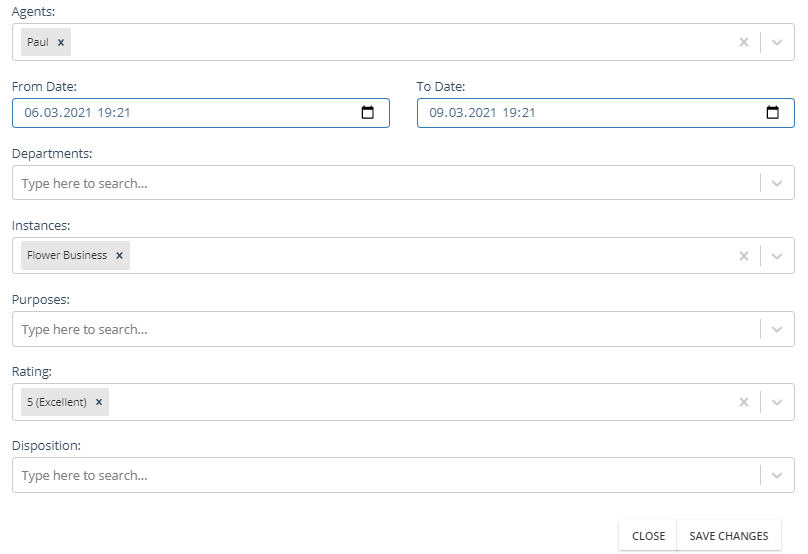
Task: Remove the Paul agent tag
Action: 61,42
